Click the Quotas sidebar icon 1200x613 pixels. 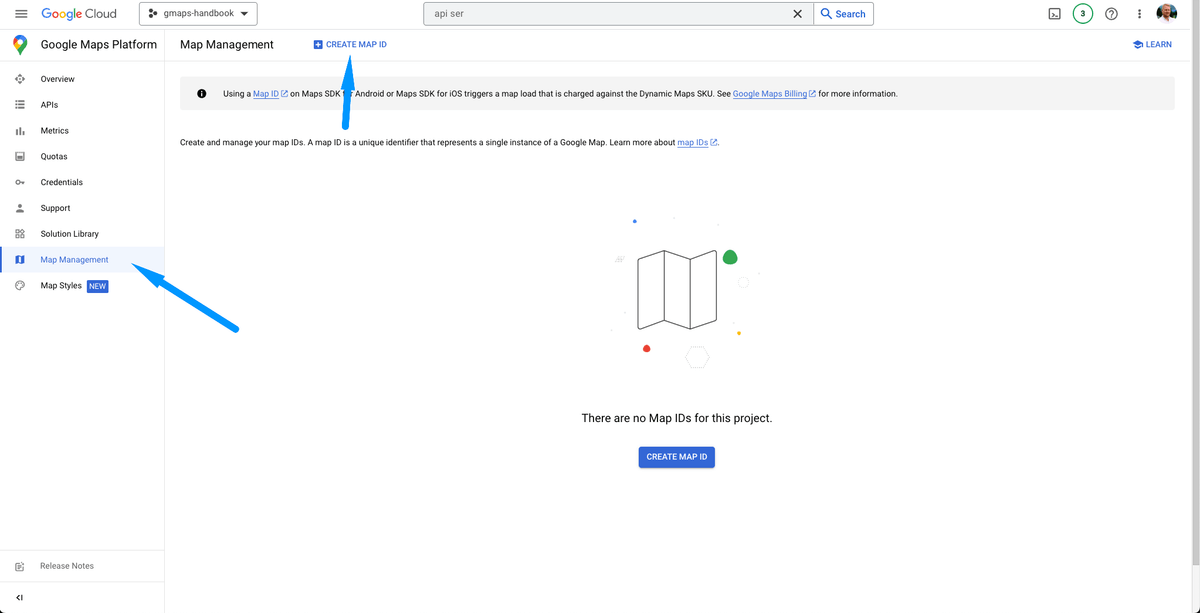point(20,157)
